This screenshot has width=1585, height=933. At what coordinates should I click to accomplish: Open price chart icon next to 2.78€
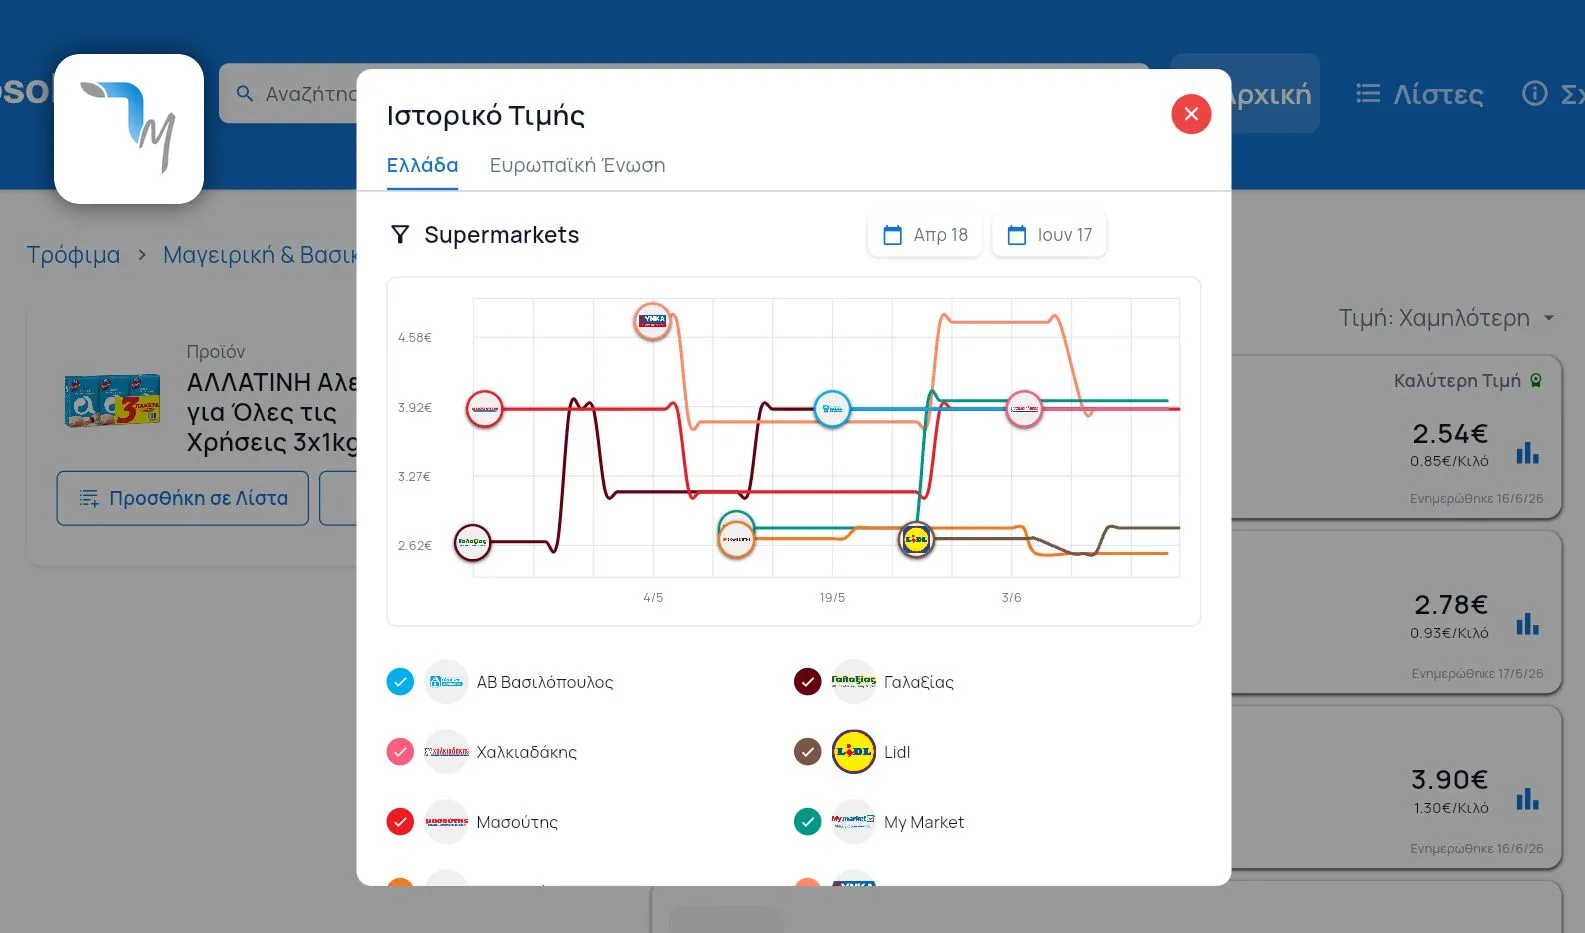1527,624
